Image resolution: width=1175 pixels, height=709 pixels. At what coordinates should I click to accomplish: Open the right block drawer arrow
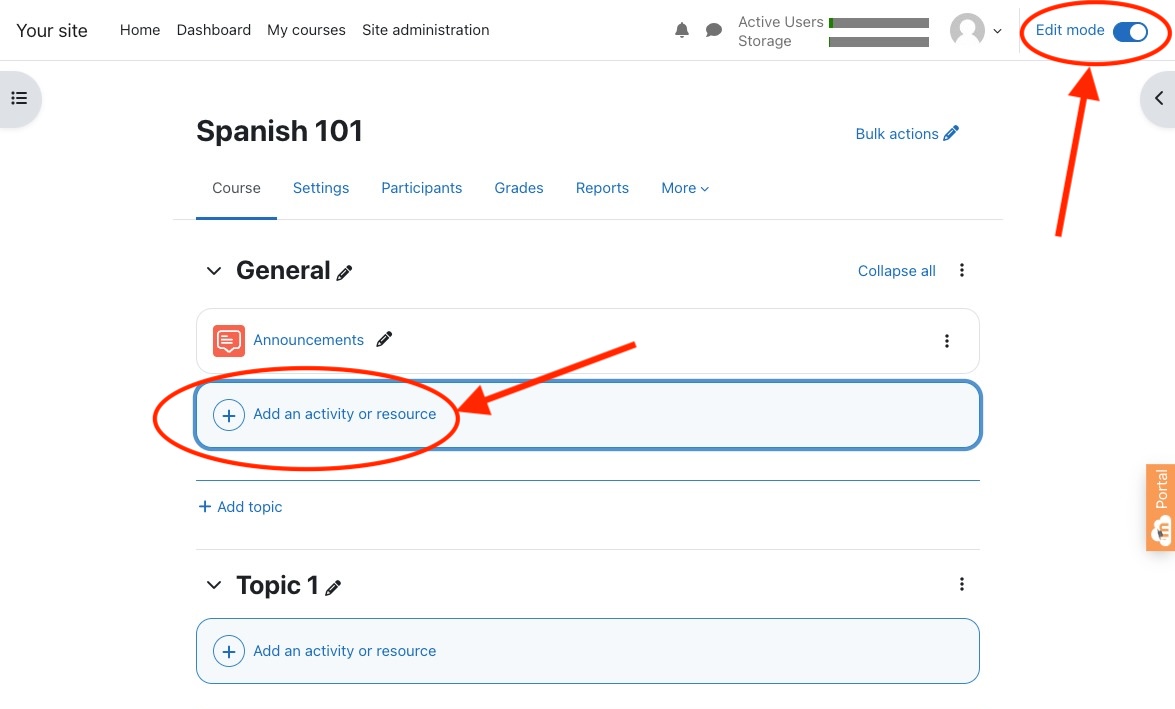pos(1158,98)
